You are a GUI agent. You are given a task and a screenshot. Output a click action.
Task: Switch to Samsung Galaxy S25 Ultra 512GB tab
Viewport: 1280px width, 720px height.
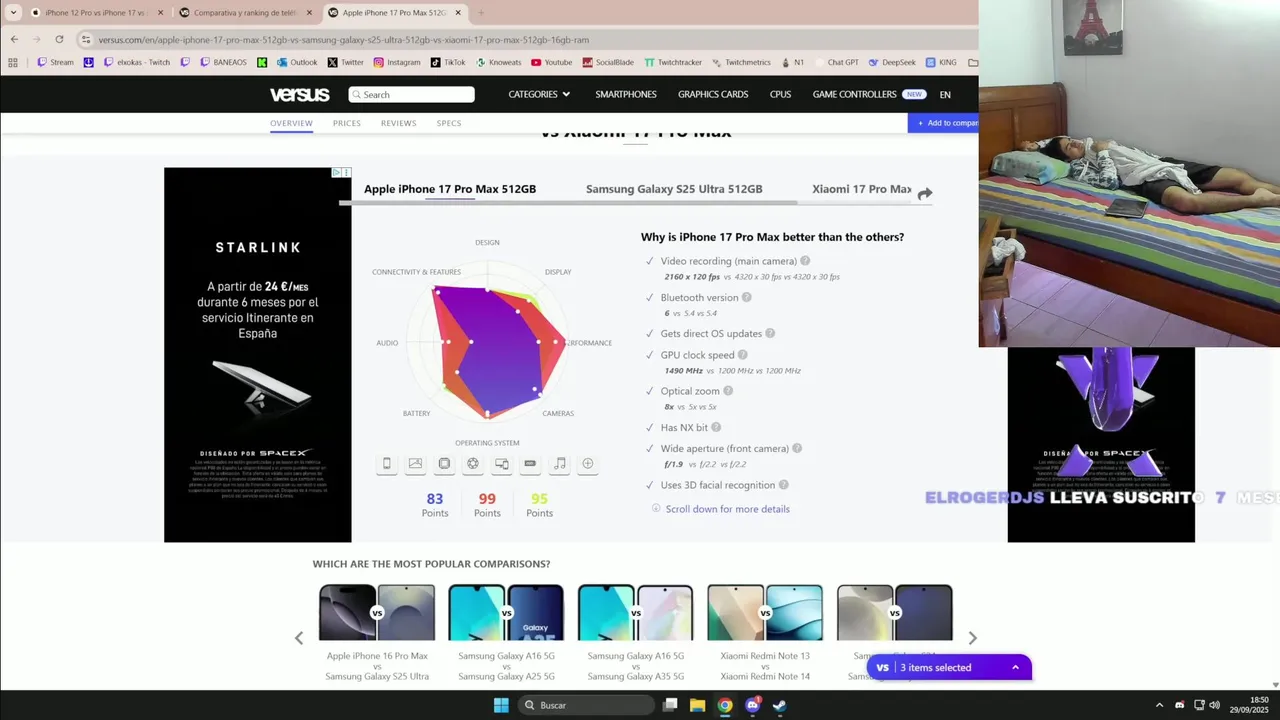click(674, 189)
